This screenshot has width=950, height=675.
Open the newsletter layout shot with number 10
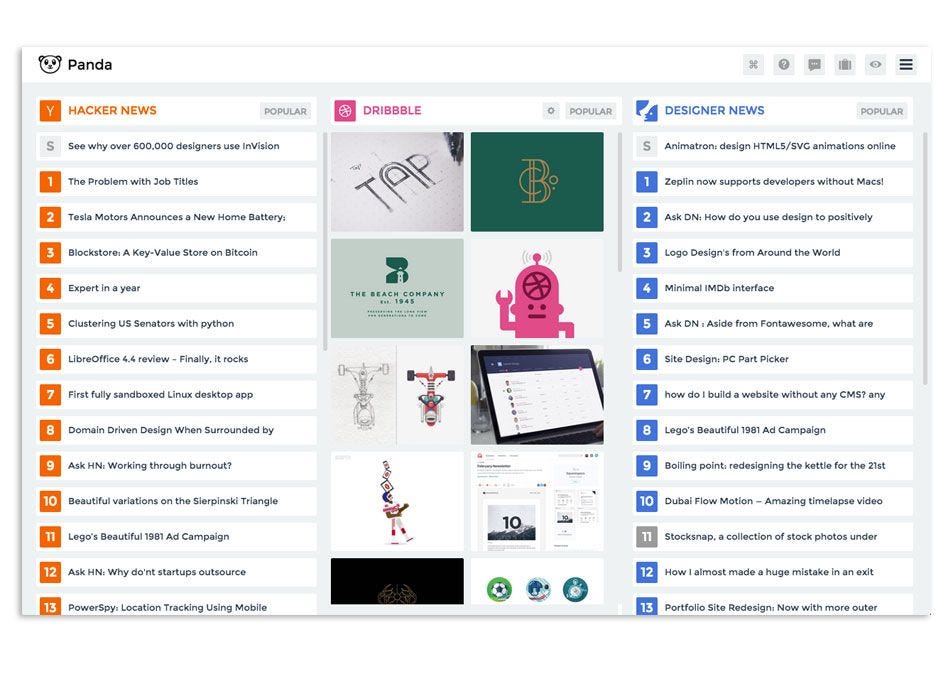[x=537, y=501]
